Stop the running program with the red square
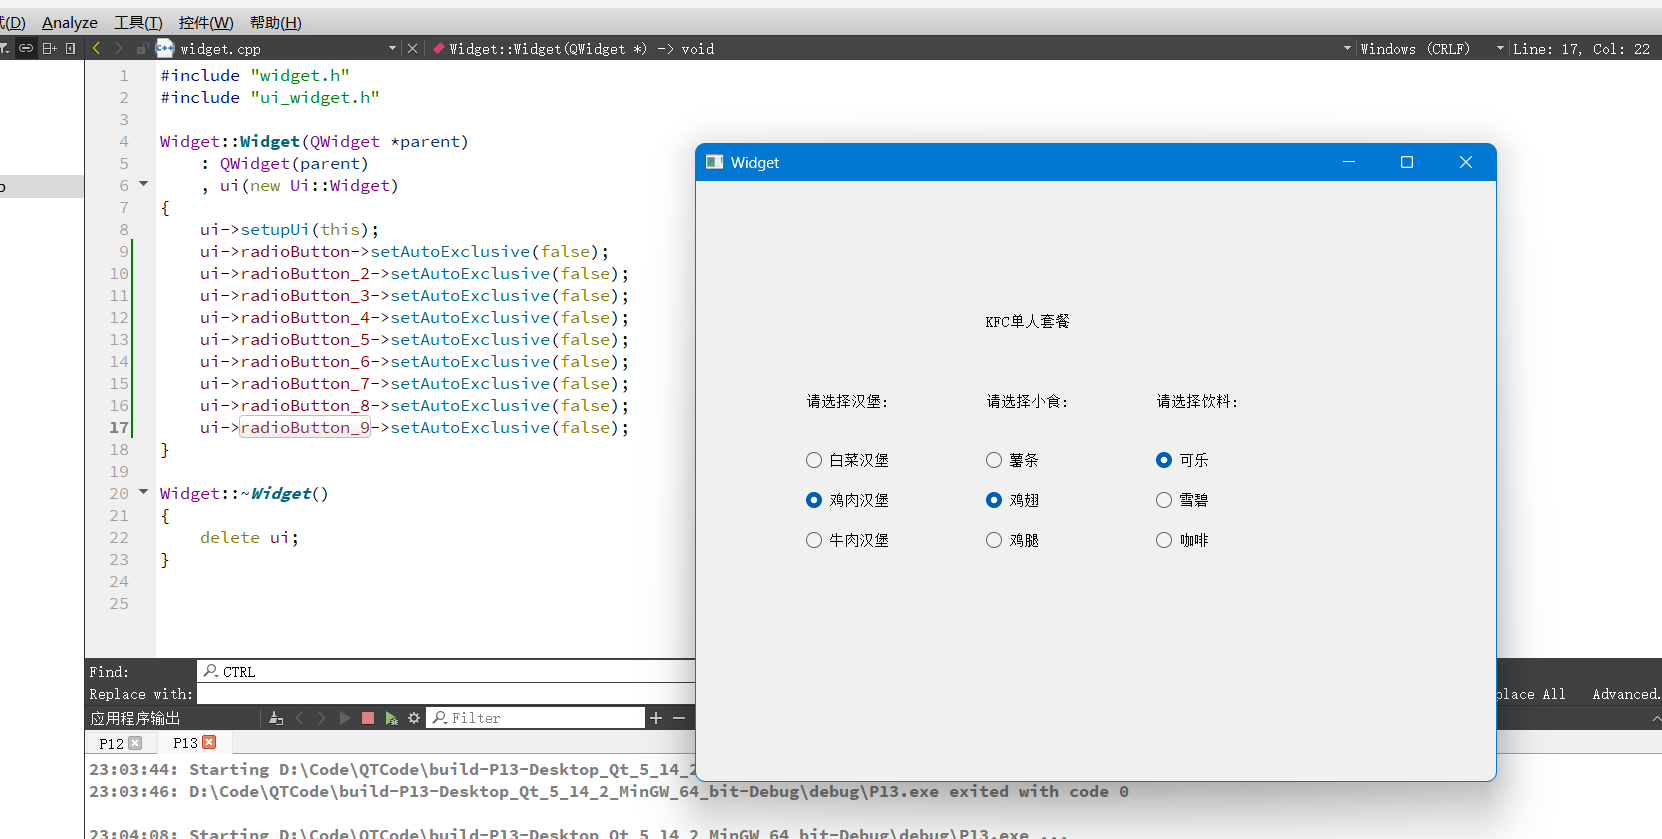The height and width of the screenshot is (839, 1662). point(368,718)
